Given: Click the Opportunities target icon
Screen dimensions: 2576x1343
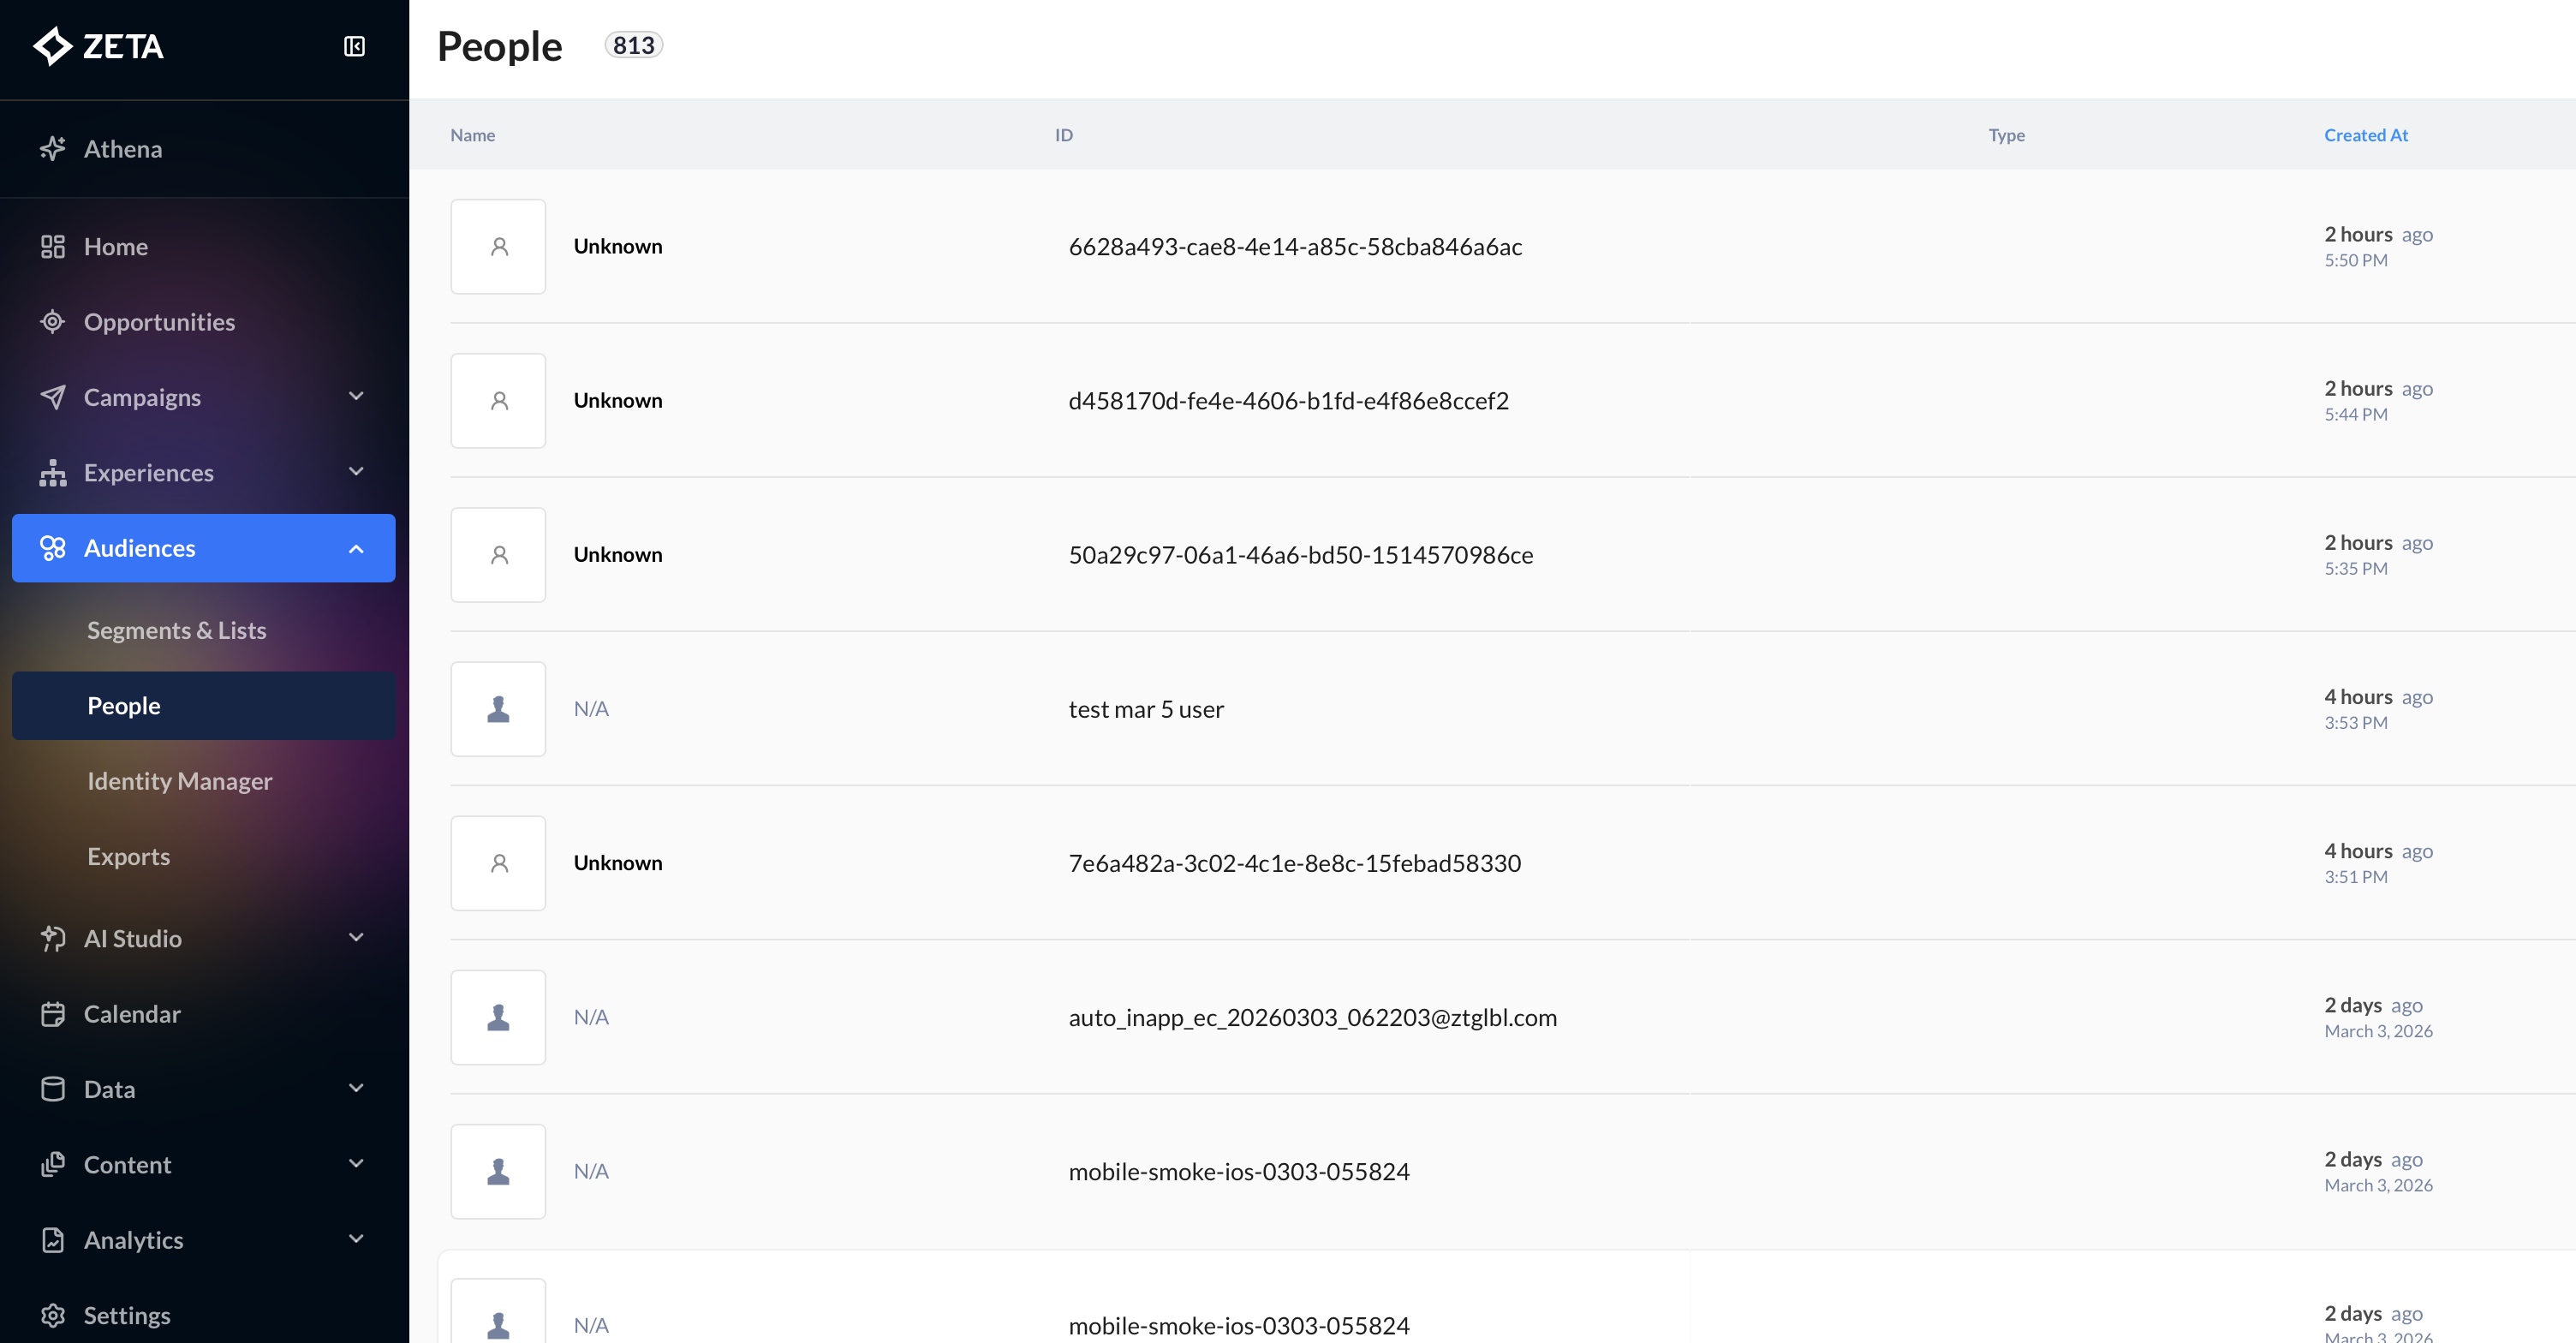Looking at the screenshot, I should [52, 322].
